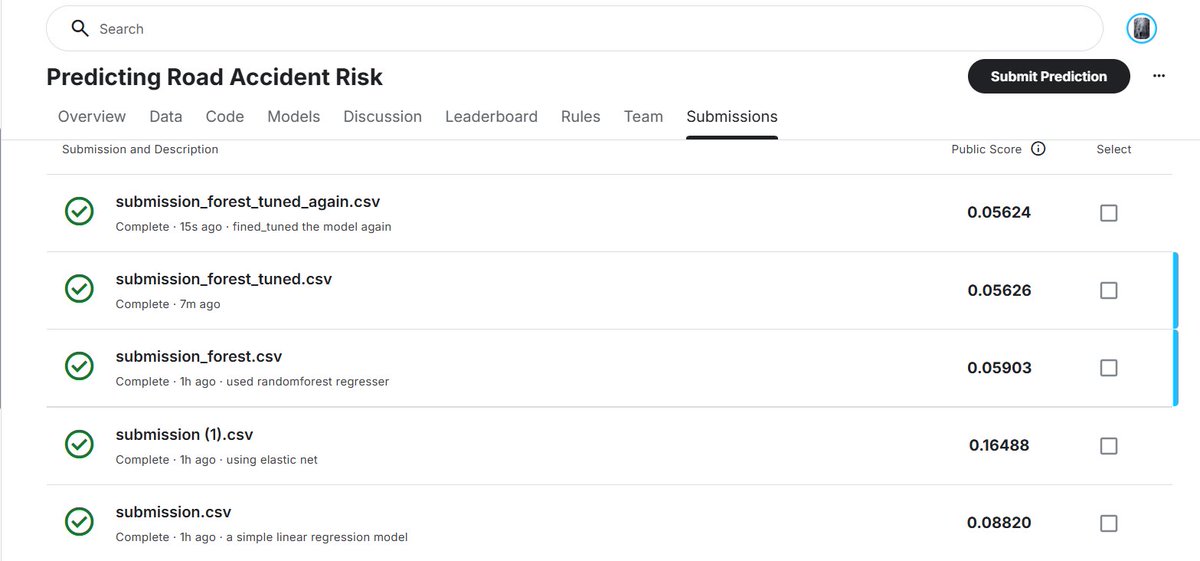This screenshot has height=561, width=1200.
Task: Select checkbox for submission_forest.csv
Action: (x=1108, y=368)
